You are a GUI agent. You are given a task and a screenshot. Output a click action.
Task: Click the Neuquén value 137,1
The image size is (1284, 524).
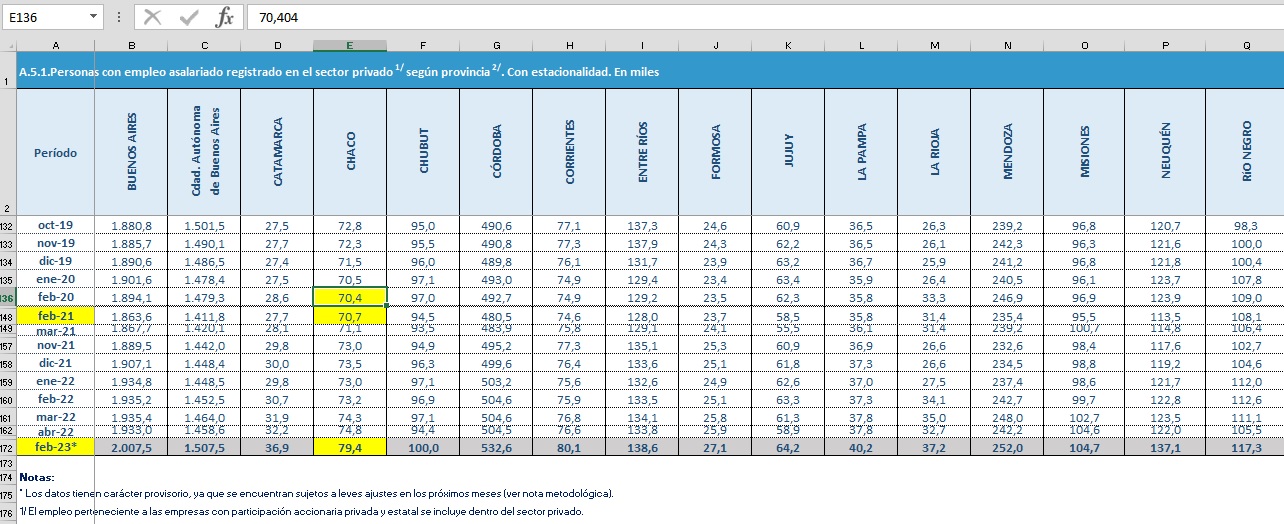pos(1165,448)
